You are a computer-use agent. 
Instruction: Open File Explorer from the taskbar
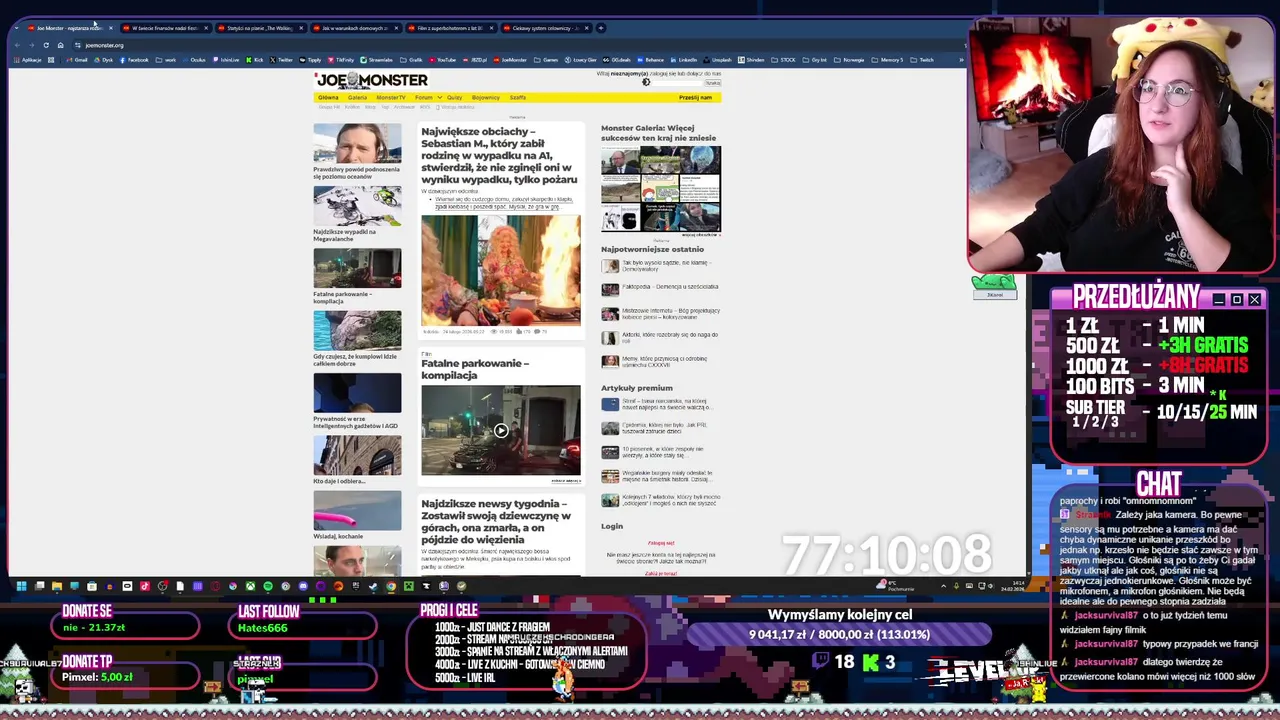[x=56, y=586]
